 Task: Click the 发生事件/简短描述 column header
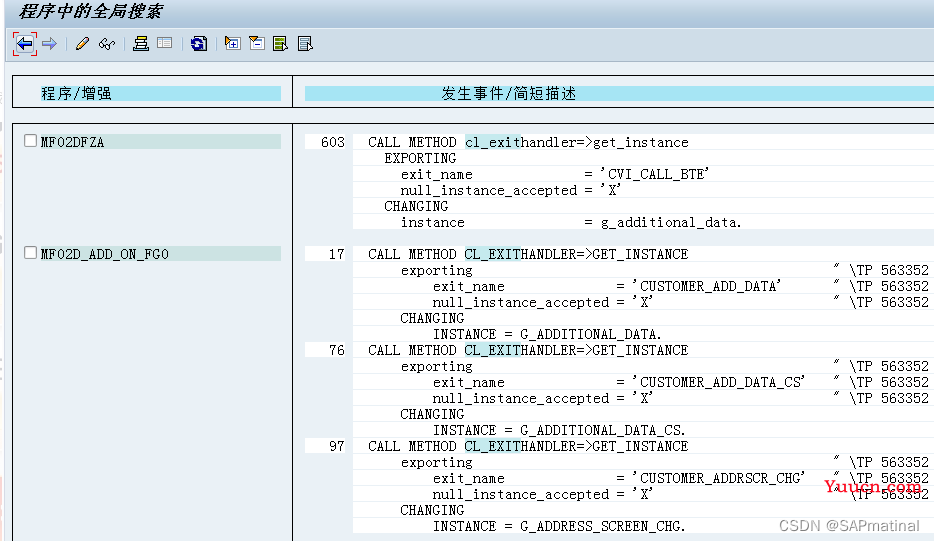click(508, 94)
